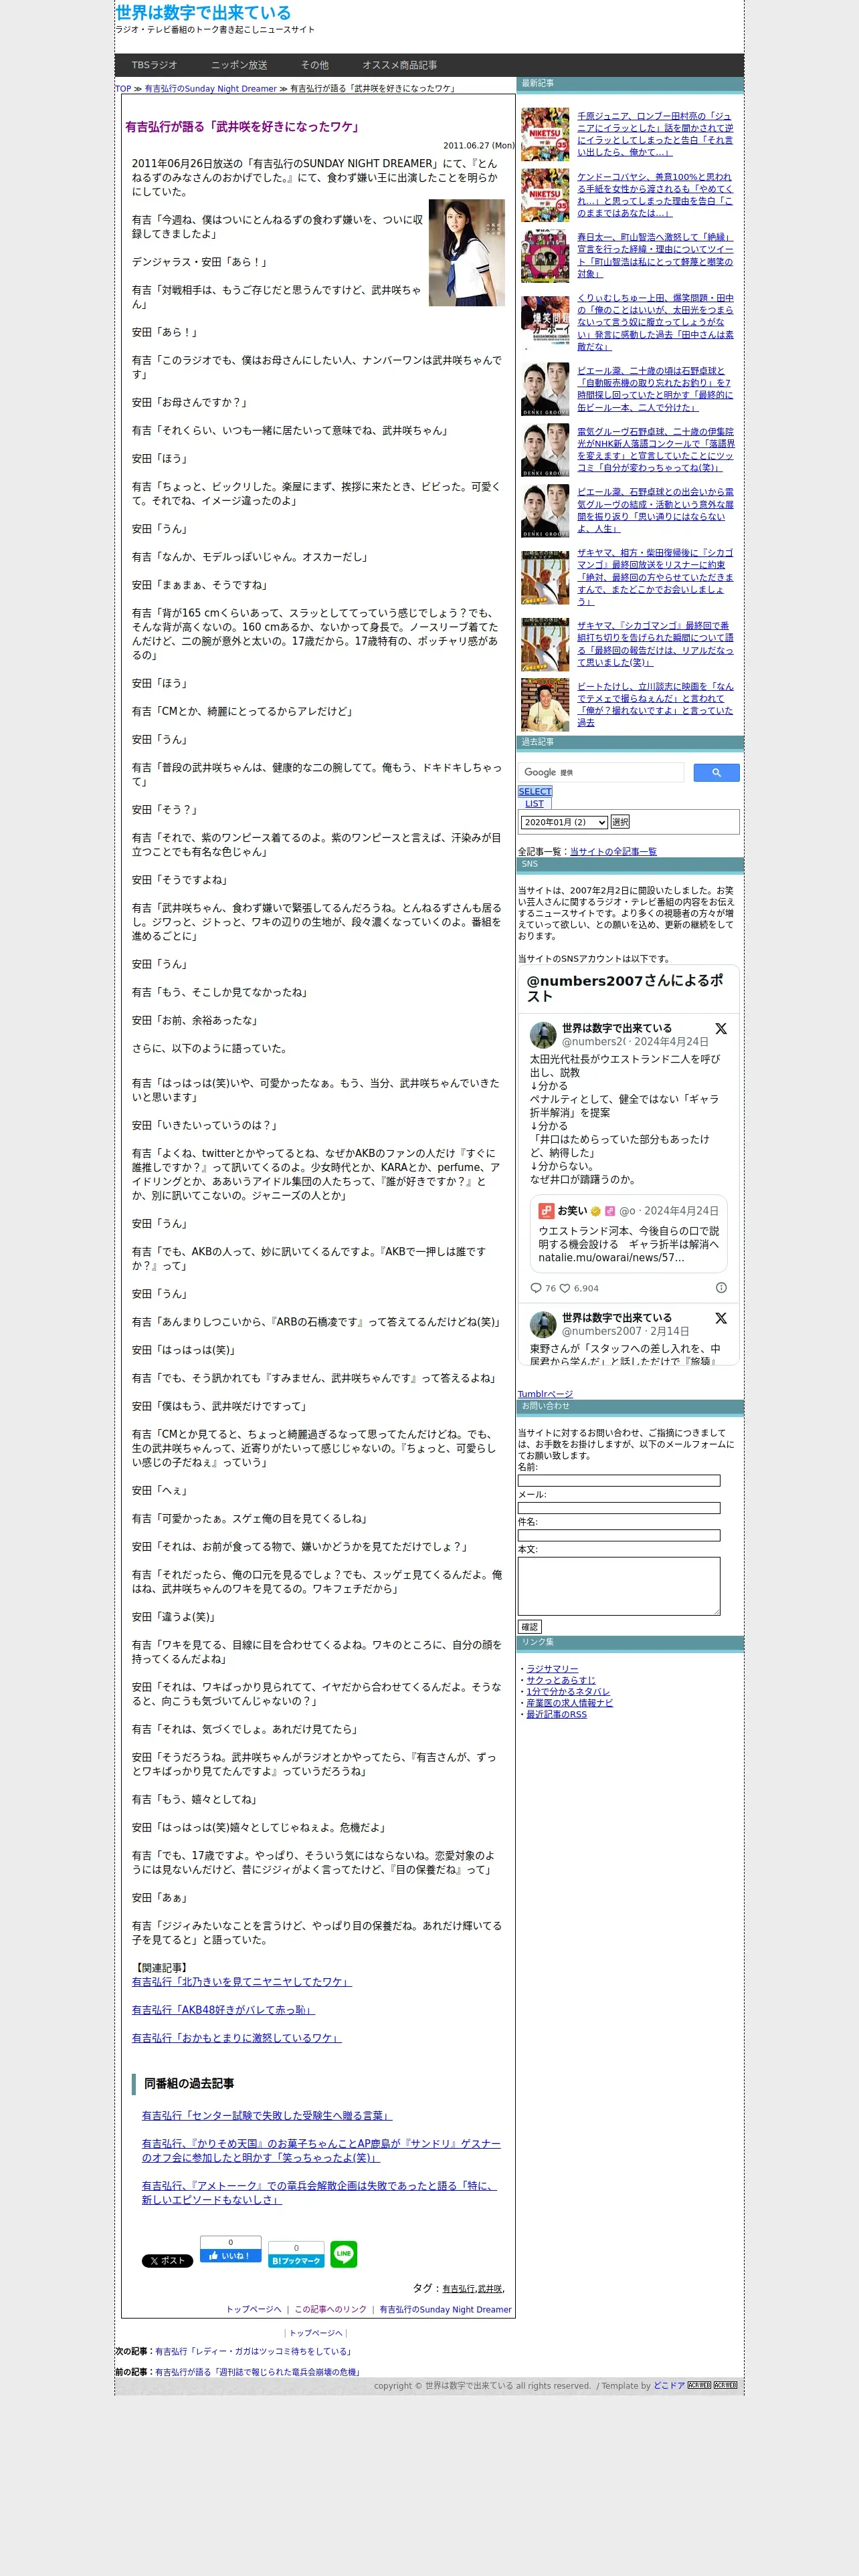Viewport: 859px width, 2576px height.
Task: Click the 選択 button for archives
Action: (620, 822)
